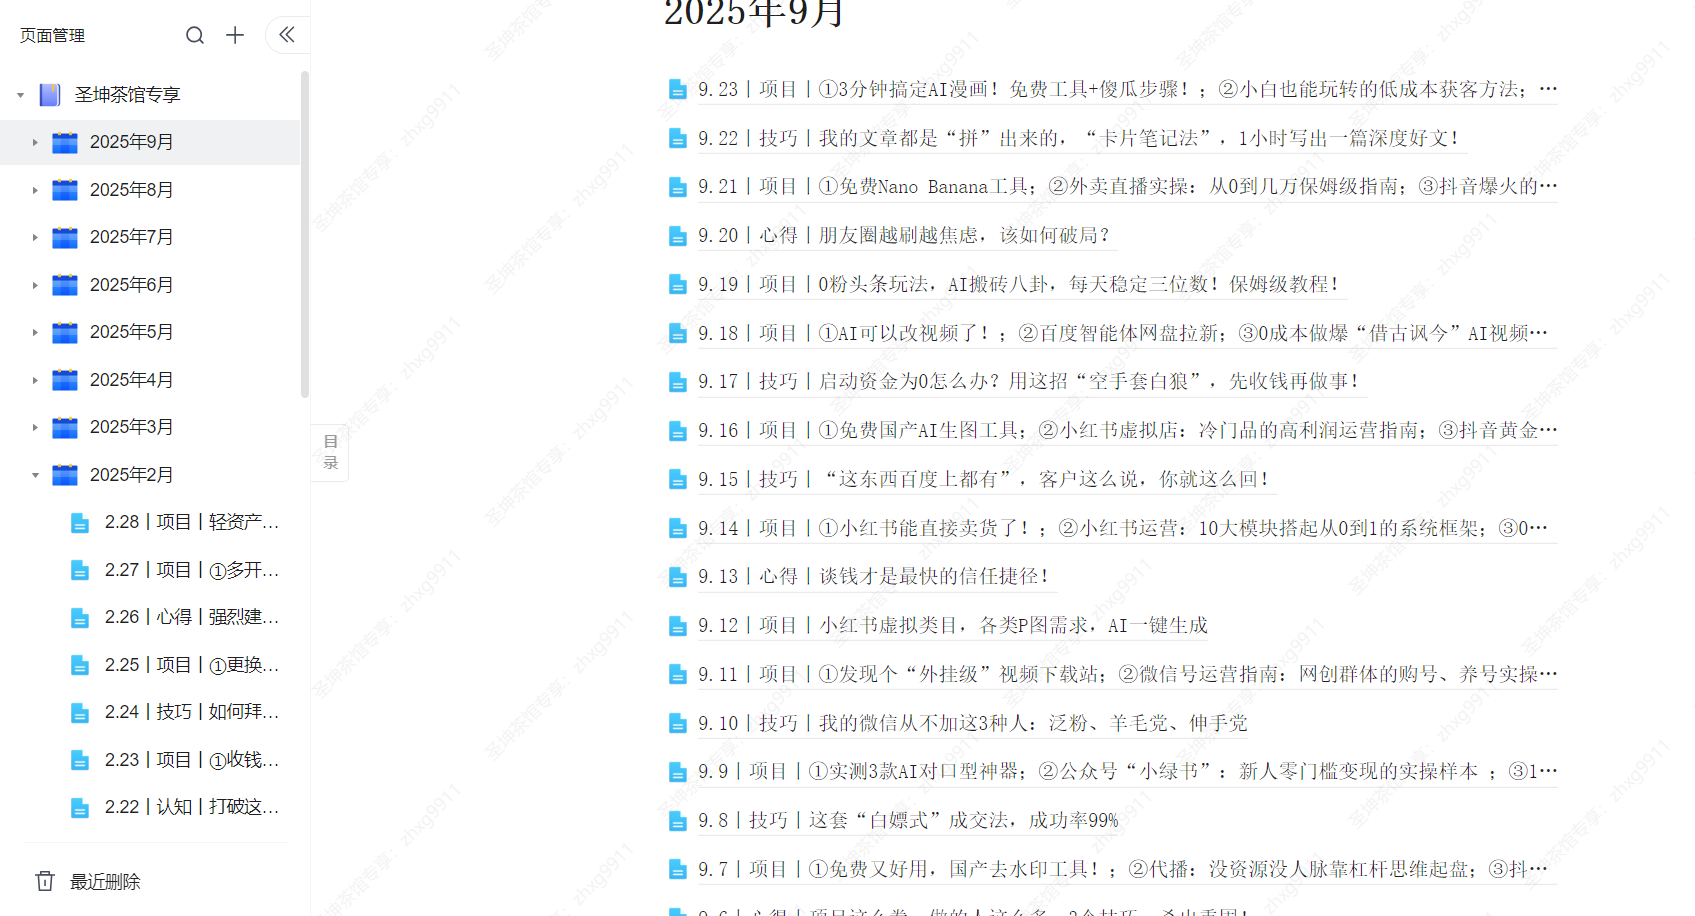Click document icon of 2.22 | 认知 | 打破这

pyautogui.click(x=80, y=807)
